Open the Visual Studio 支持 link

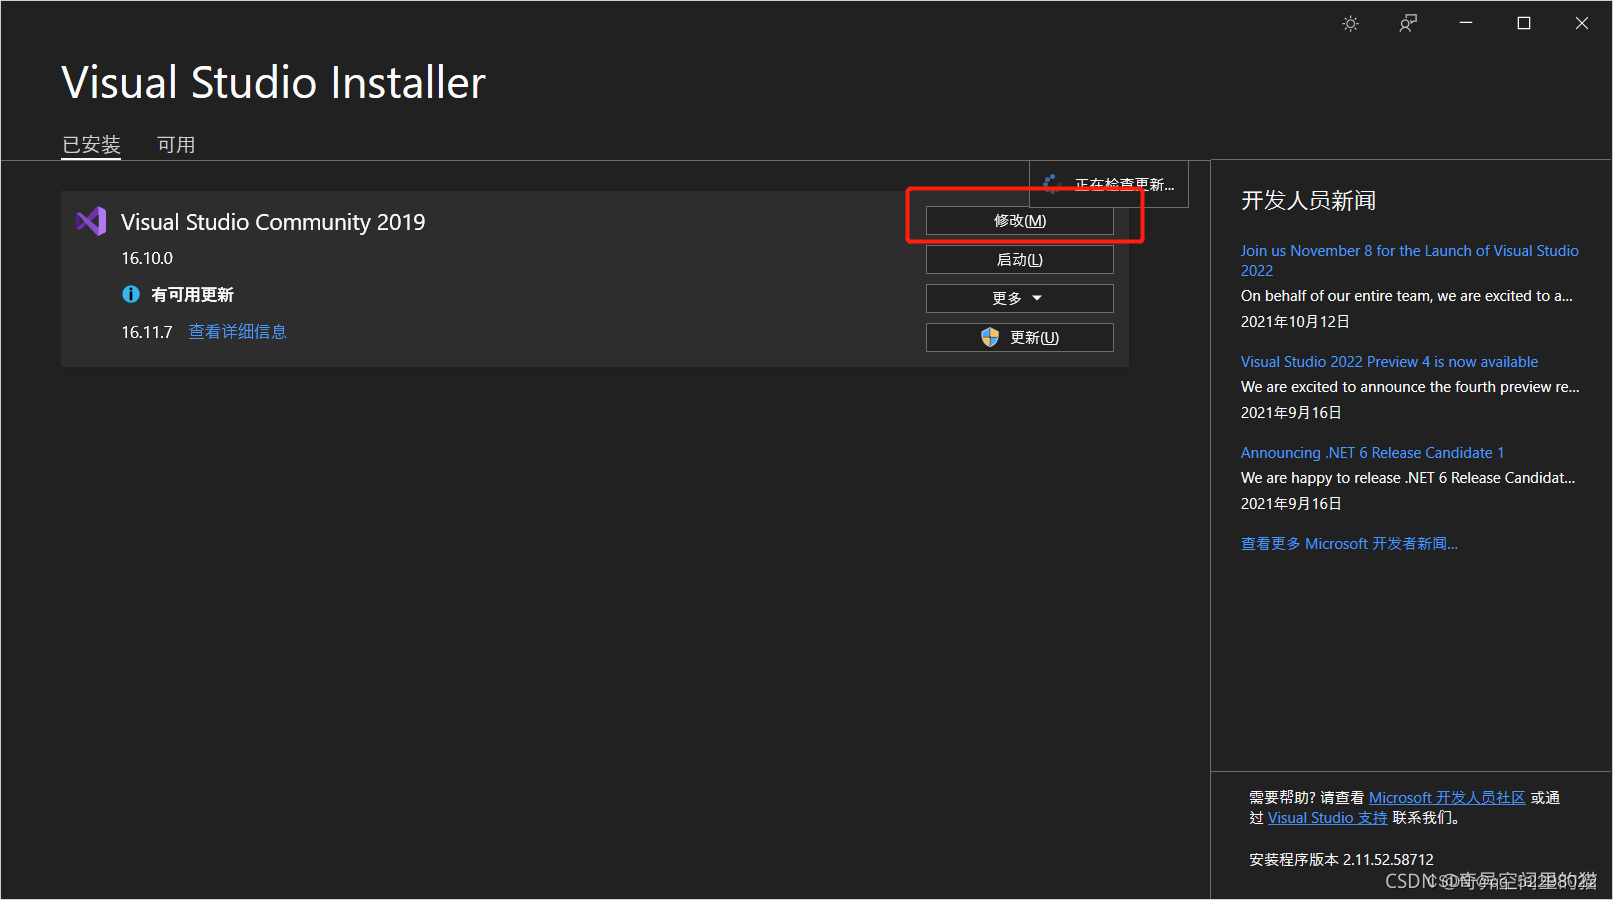1327,817
